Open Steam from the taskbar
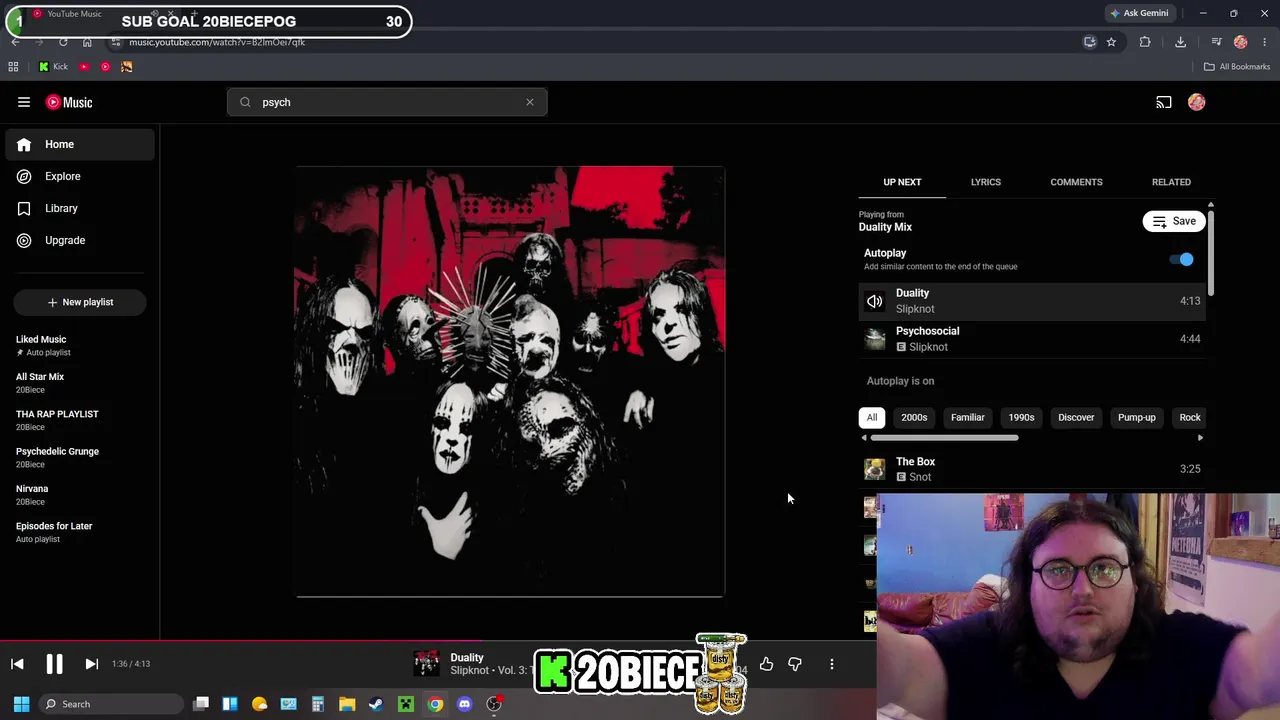 pos(376,704)
